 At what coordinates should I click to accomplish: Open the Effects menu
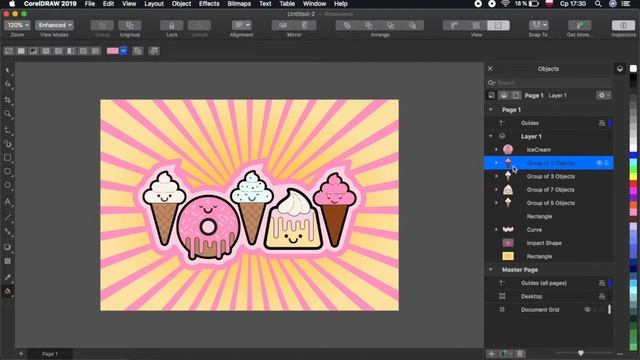(209, 4)
